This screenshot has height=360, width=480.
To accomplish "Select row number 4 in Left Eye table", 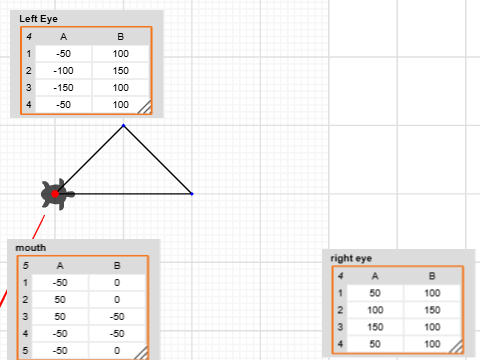I will click(29, 105).
